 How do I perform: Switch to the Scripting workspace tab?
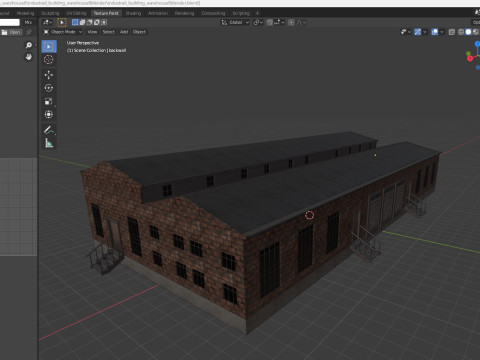[241, 13]
